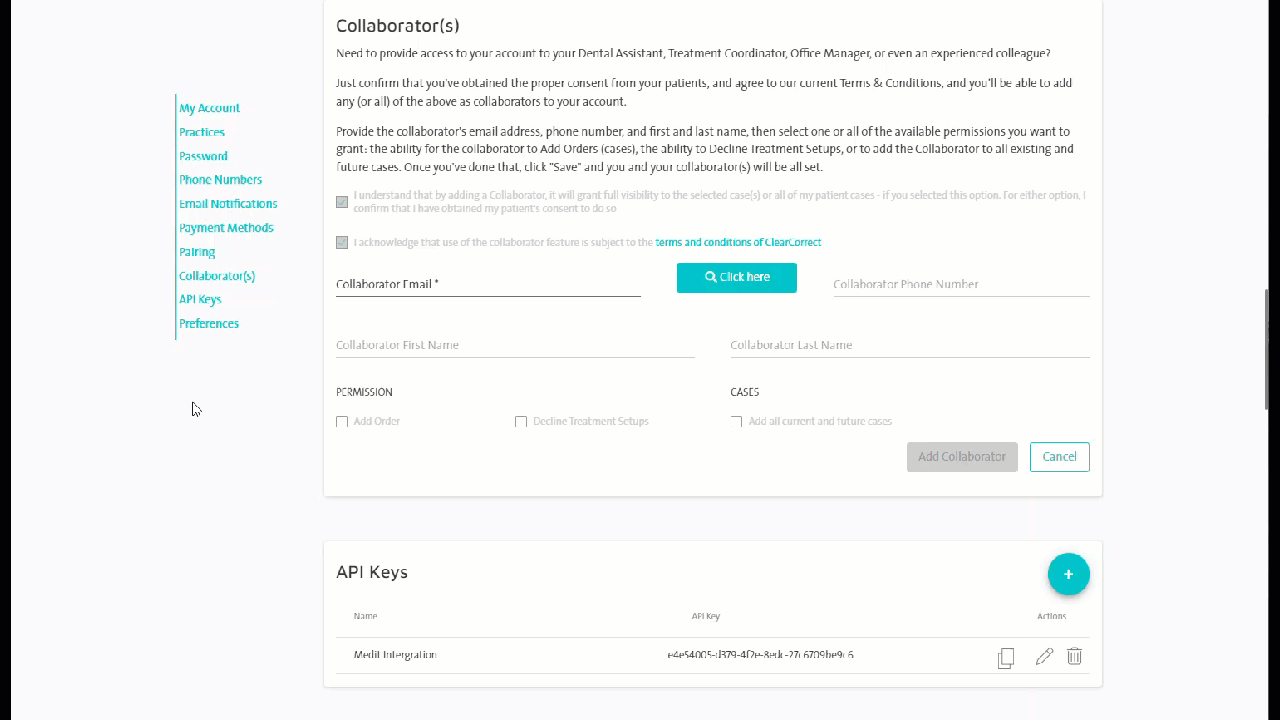Viewport: 1280px width, 720px height.
Task: Click the Collaborator(s) section heading
Action: click(398, 26)
